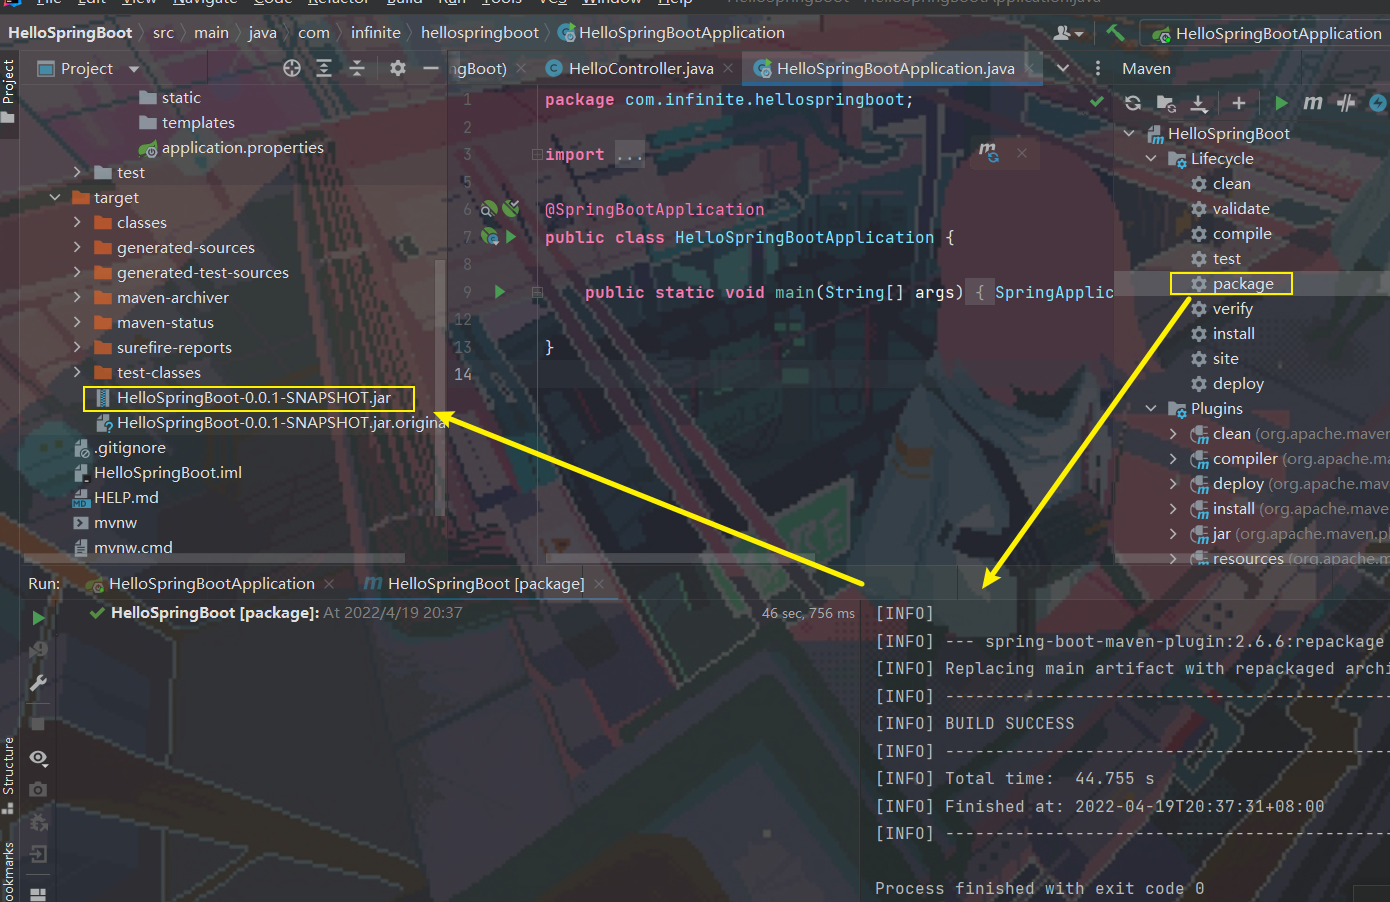Click wrench settings icon in Run panel
1390x902 pixels.
click(38, 683)
